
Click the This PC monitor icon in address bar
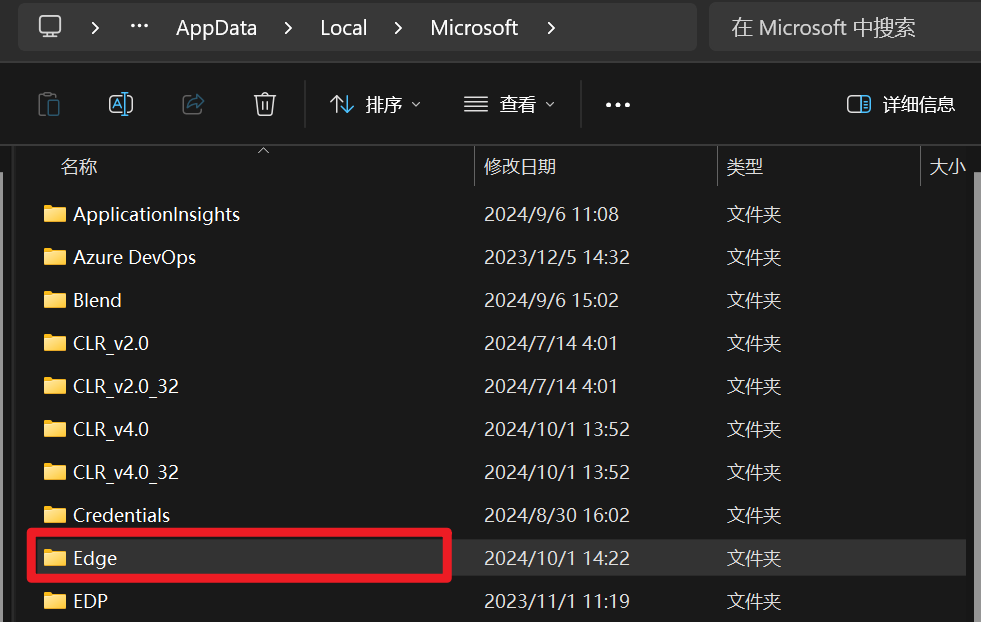coord(51,27)
